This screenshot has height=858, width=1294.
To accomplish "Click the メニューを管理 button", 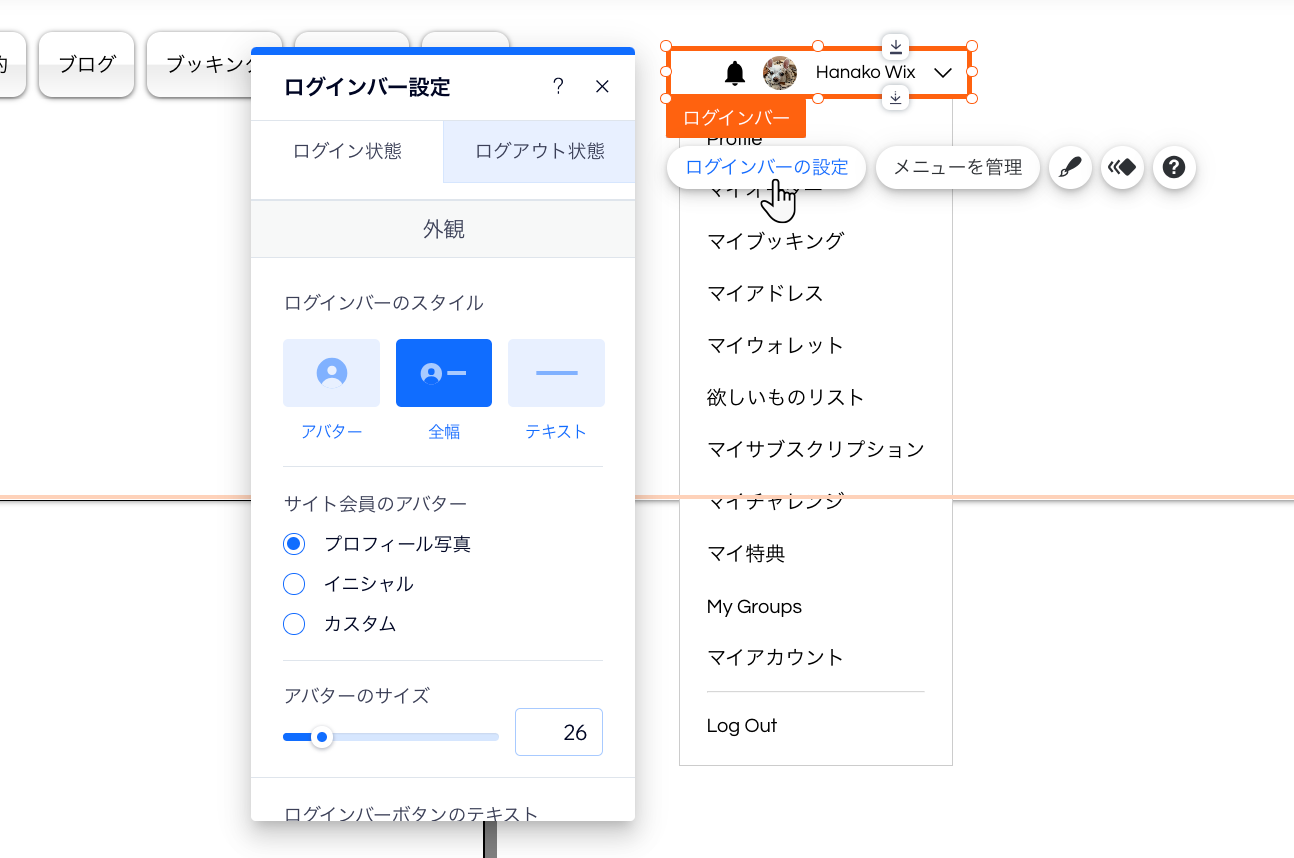I will point(957,168).
